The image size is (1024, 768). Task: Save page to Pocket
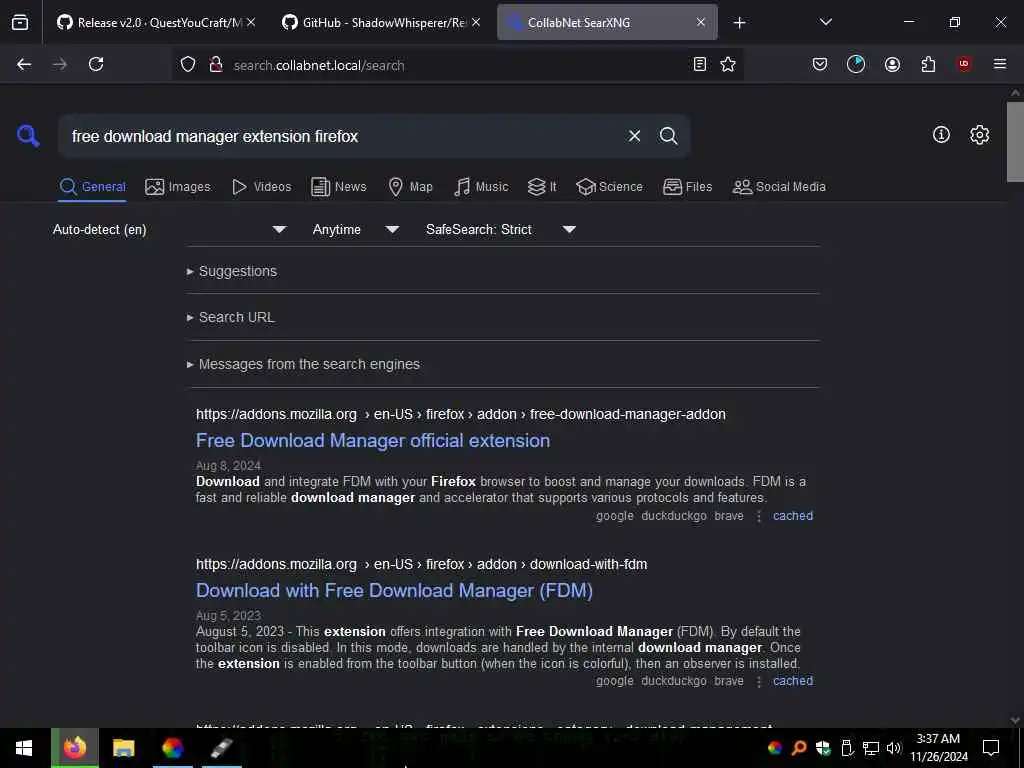820,64
